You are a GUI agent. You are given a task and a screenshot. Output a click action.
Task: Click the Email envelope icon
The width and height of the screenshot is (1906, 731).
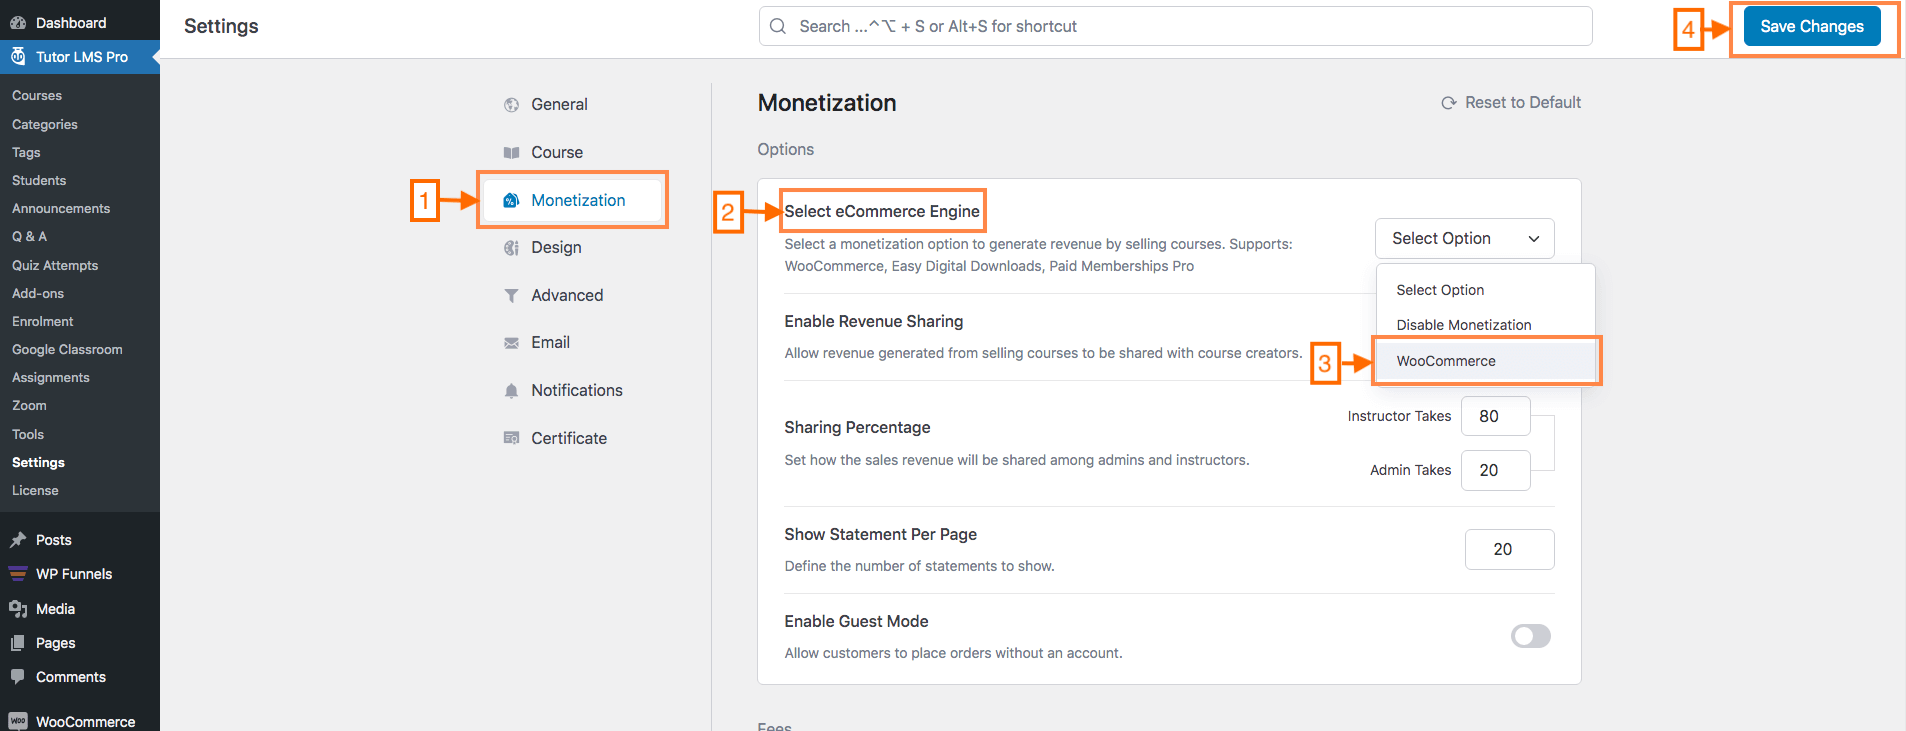[511, 343]
